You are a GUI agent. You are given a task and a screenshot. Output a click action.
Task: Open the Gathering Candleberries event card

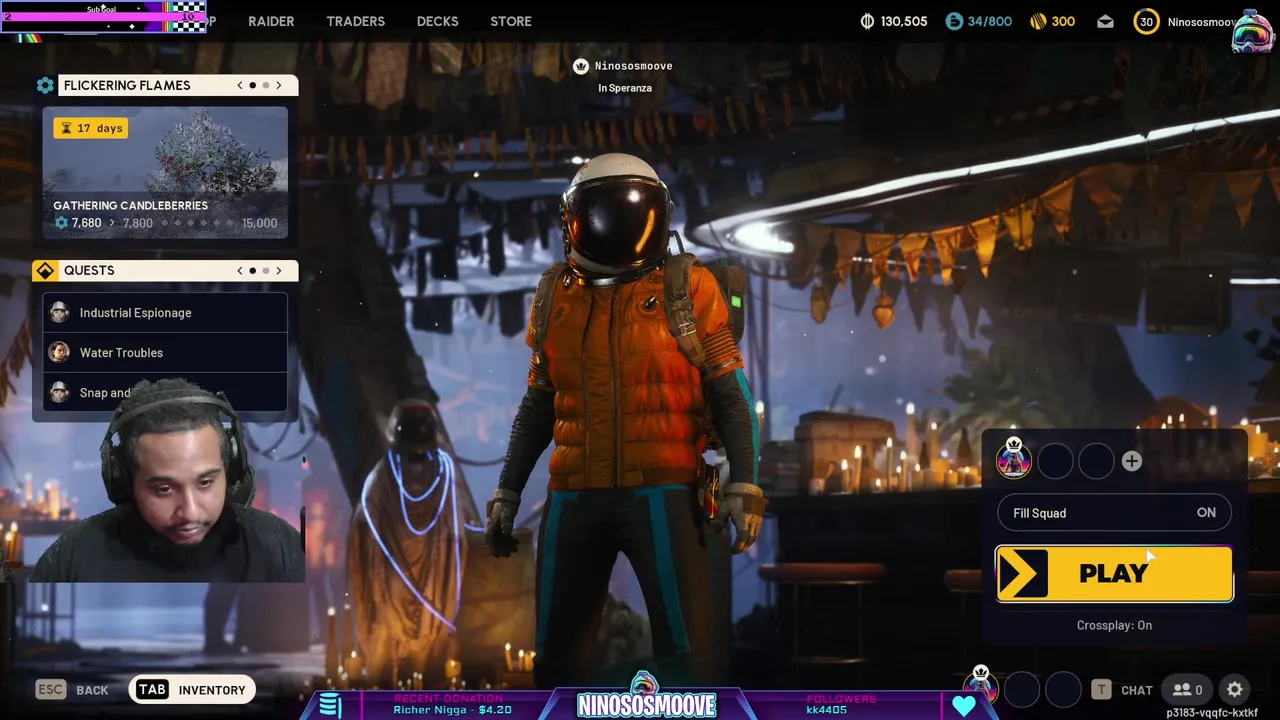pyautogui.click(x=165, y=172)
